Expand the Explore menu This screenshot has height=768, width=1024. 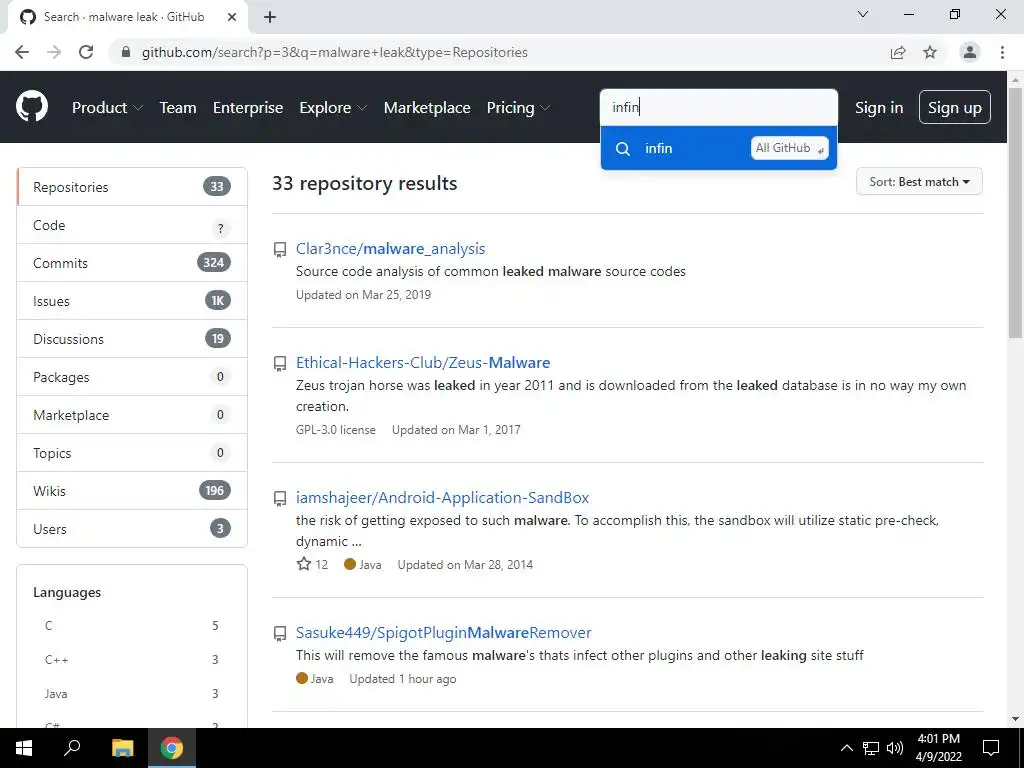[333, 108]
